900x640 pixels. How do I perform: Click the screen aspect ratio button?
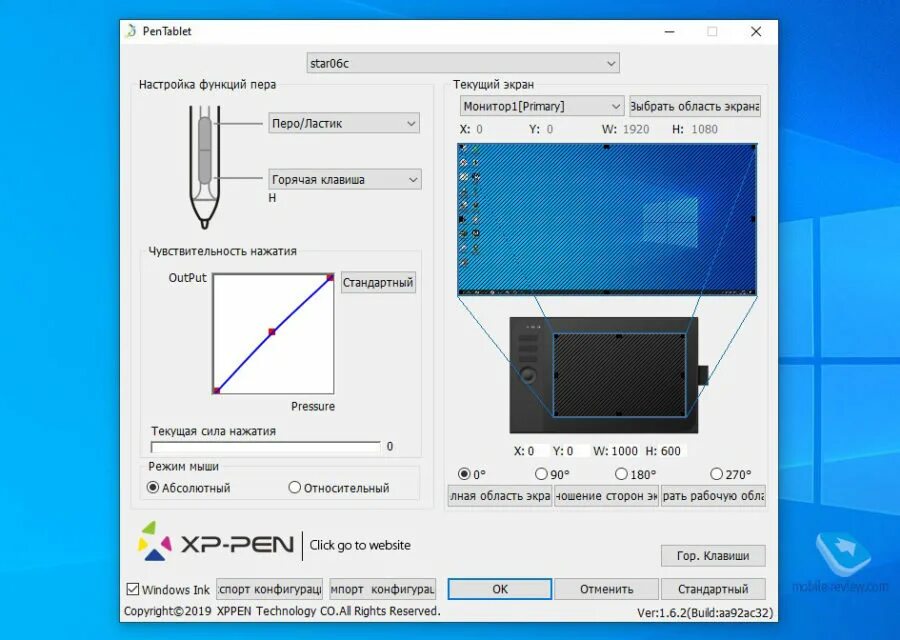click(606, 496)
